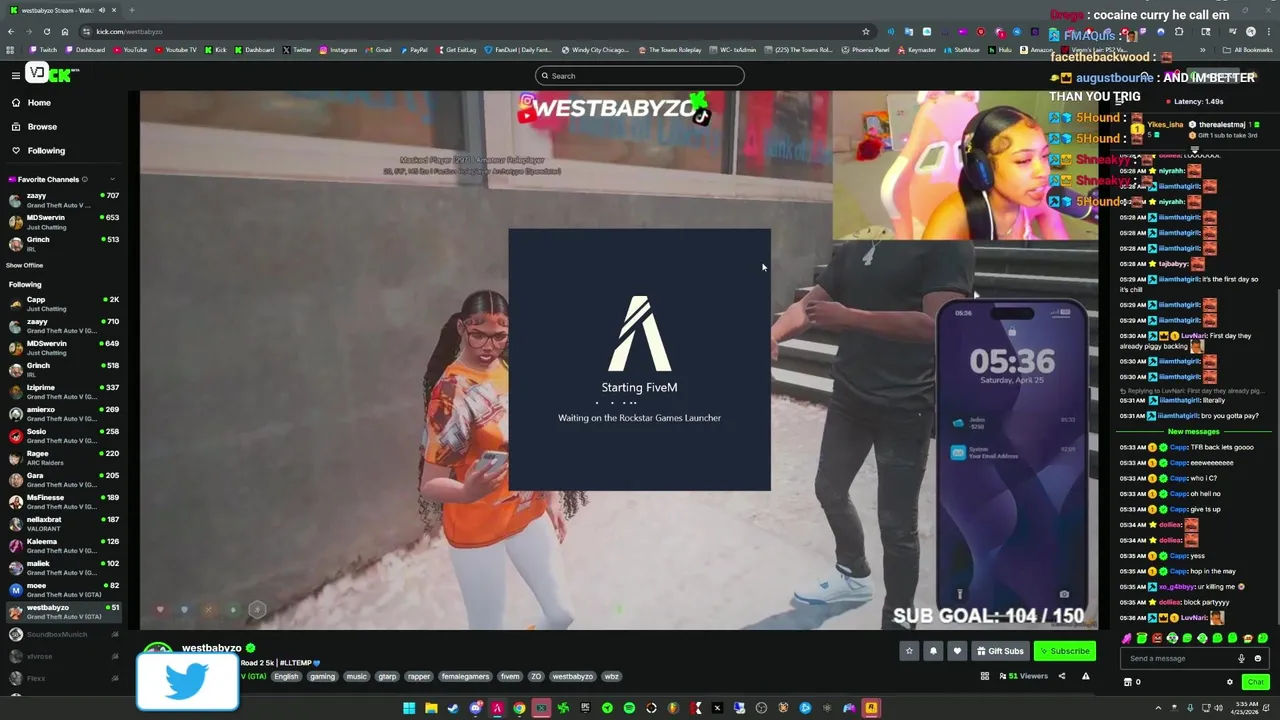Open the PayPal bookmark
Screen dimensions: 1280x720
point(414,50)
